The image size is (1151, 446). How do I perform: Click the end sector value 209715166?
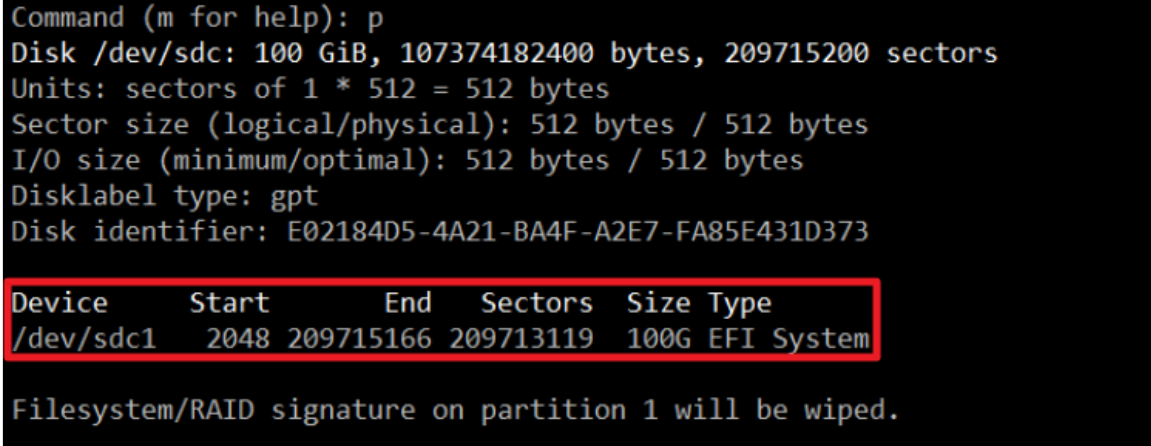pos(359,339)
